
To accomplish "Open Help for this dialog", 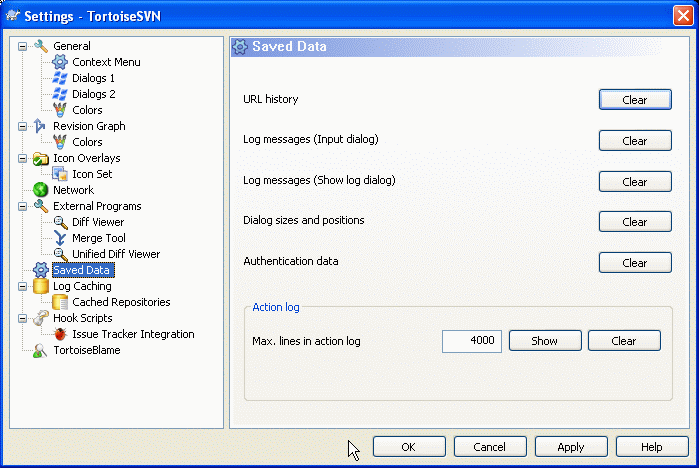I will click(652, 447).
